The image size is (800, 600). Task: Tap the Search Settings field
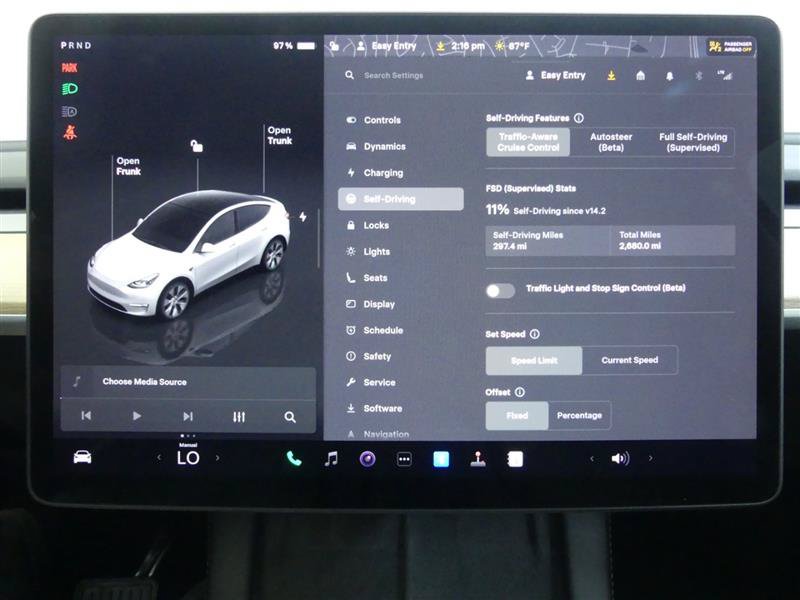click(x=393, y=76)
